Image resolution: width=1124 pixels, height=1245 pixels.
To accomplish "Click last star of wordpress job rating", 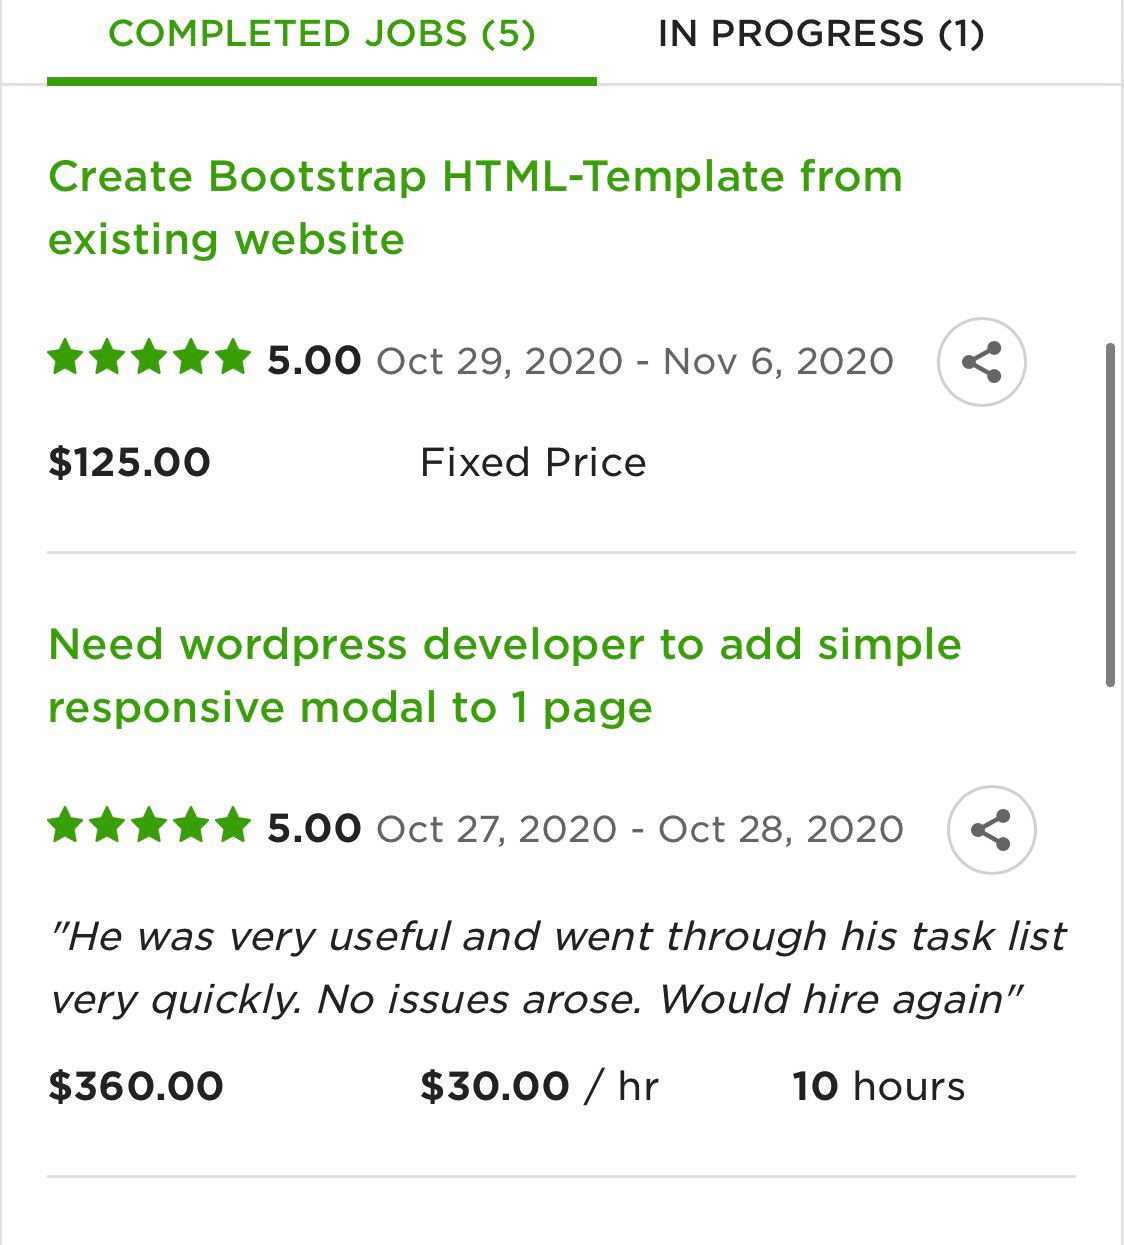I will point(233,826).
